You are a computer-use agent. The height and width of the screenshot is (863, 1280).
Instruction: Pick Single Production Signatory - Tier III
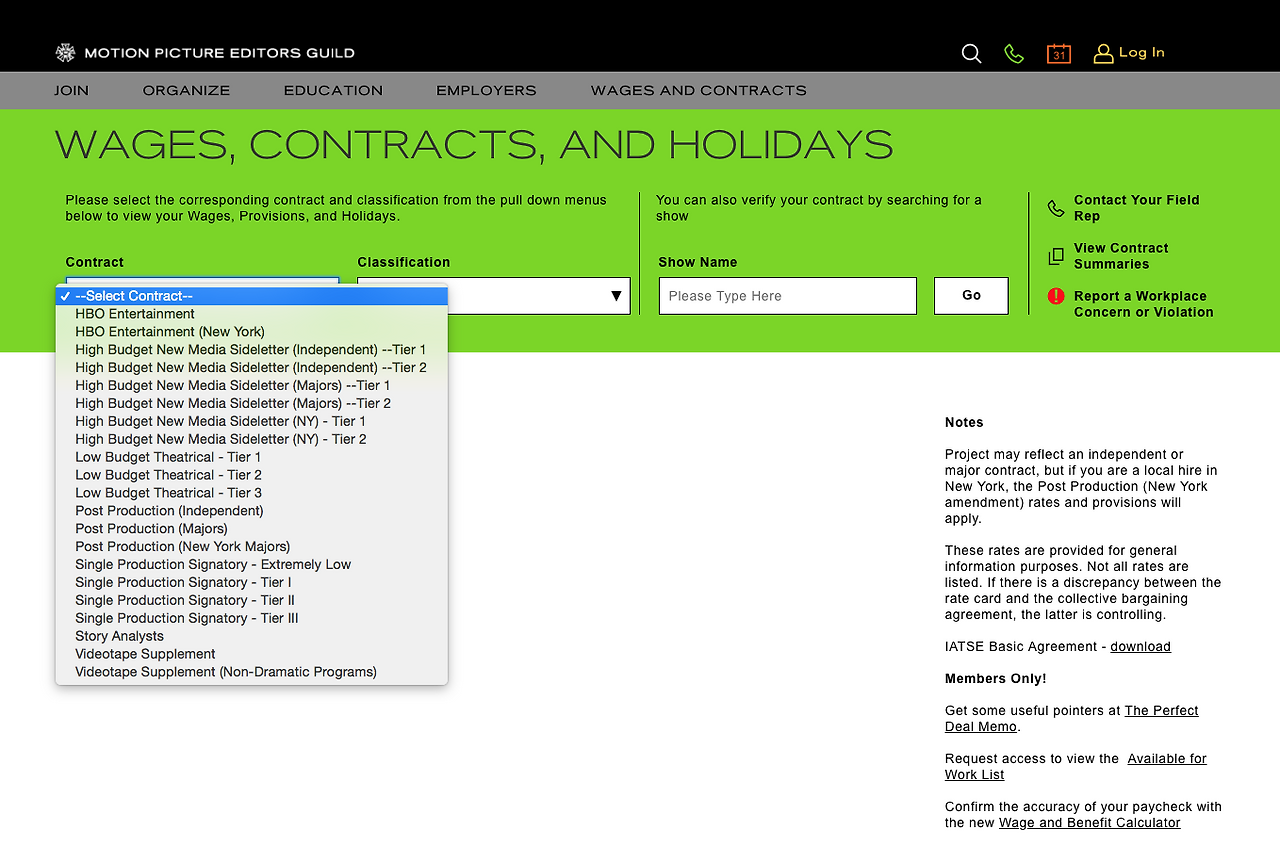(252, 619)
